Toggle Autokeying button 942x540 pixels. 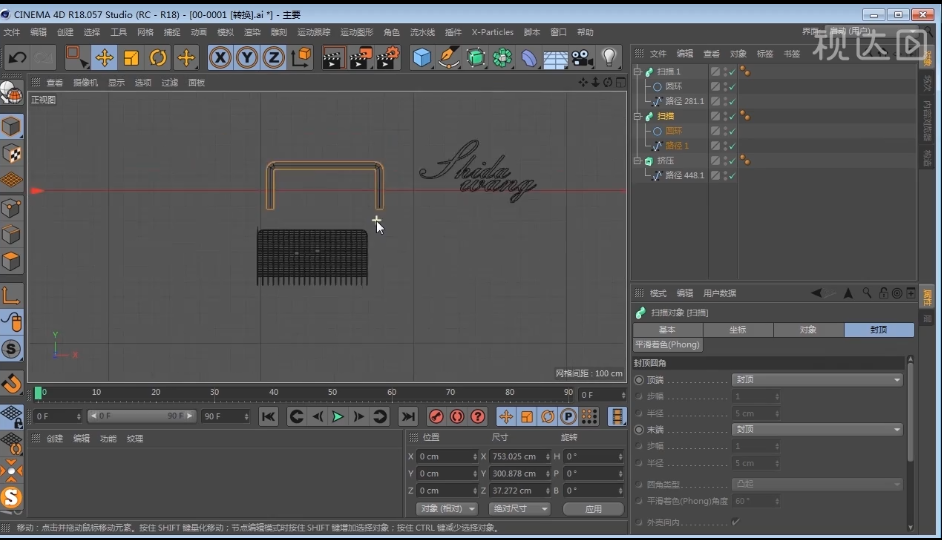[457, 416]
